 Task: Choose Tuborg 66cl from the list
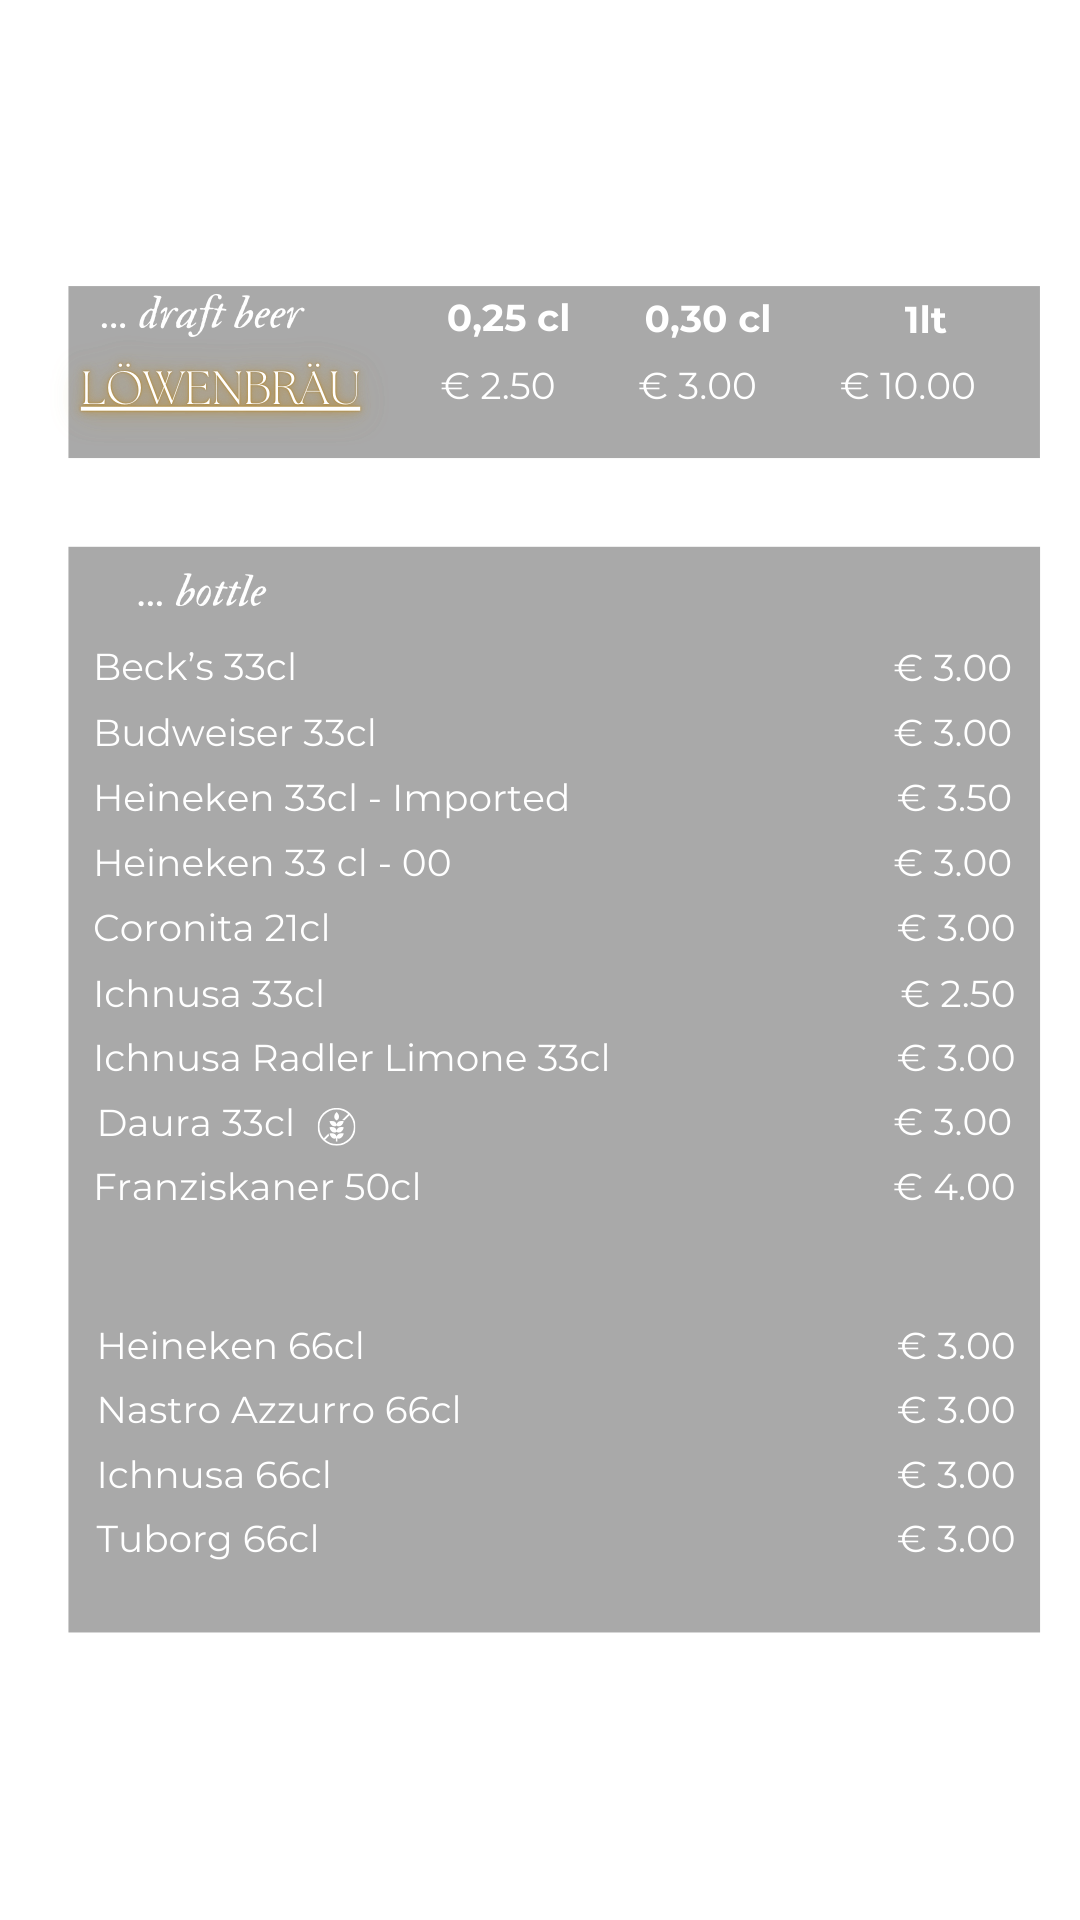207,1539
